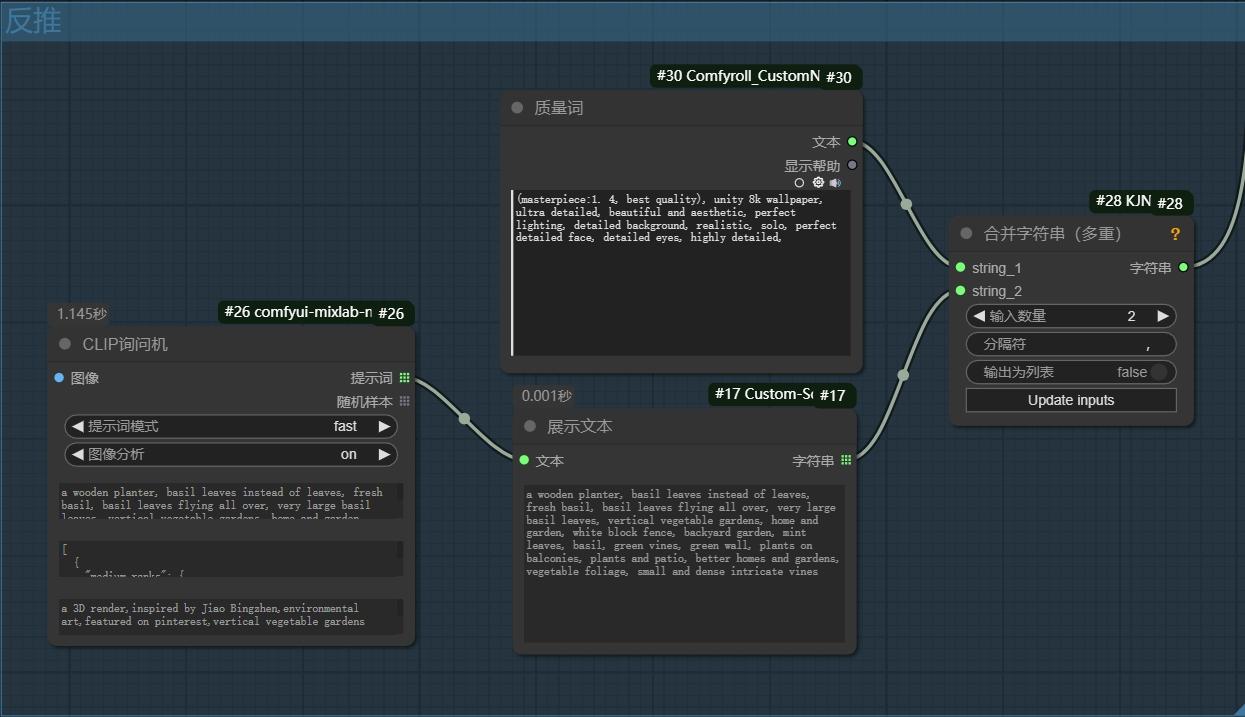Click the 字符串 output grid icon on 展示文本
The height and width of the screenshot is (717, 1245).
pos(846,460)
